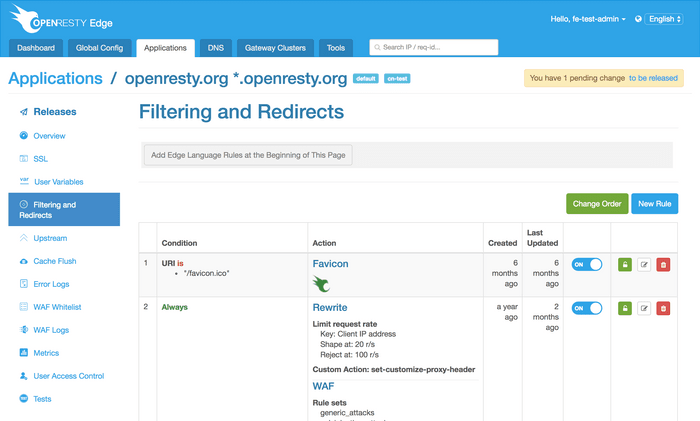The height and width of the screenshot is (421, 700).
Task: Click the OpenResty Edge bird logo
Action: coord(27,18)
